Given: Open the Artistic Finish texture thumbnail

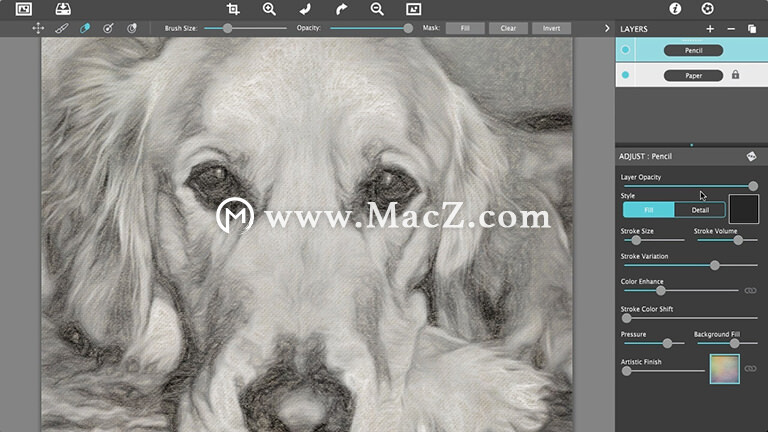Looking at the screenshot, I should (x=724, y=369).
